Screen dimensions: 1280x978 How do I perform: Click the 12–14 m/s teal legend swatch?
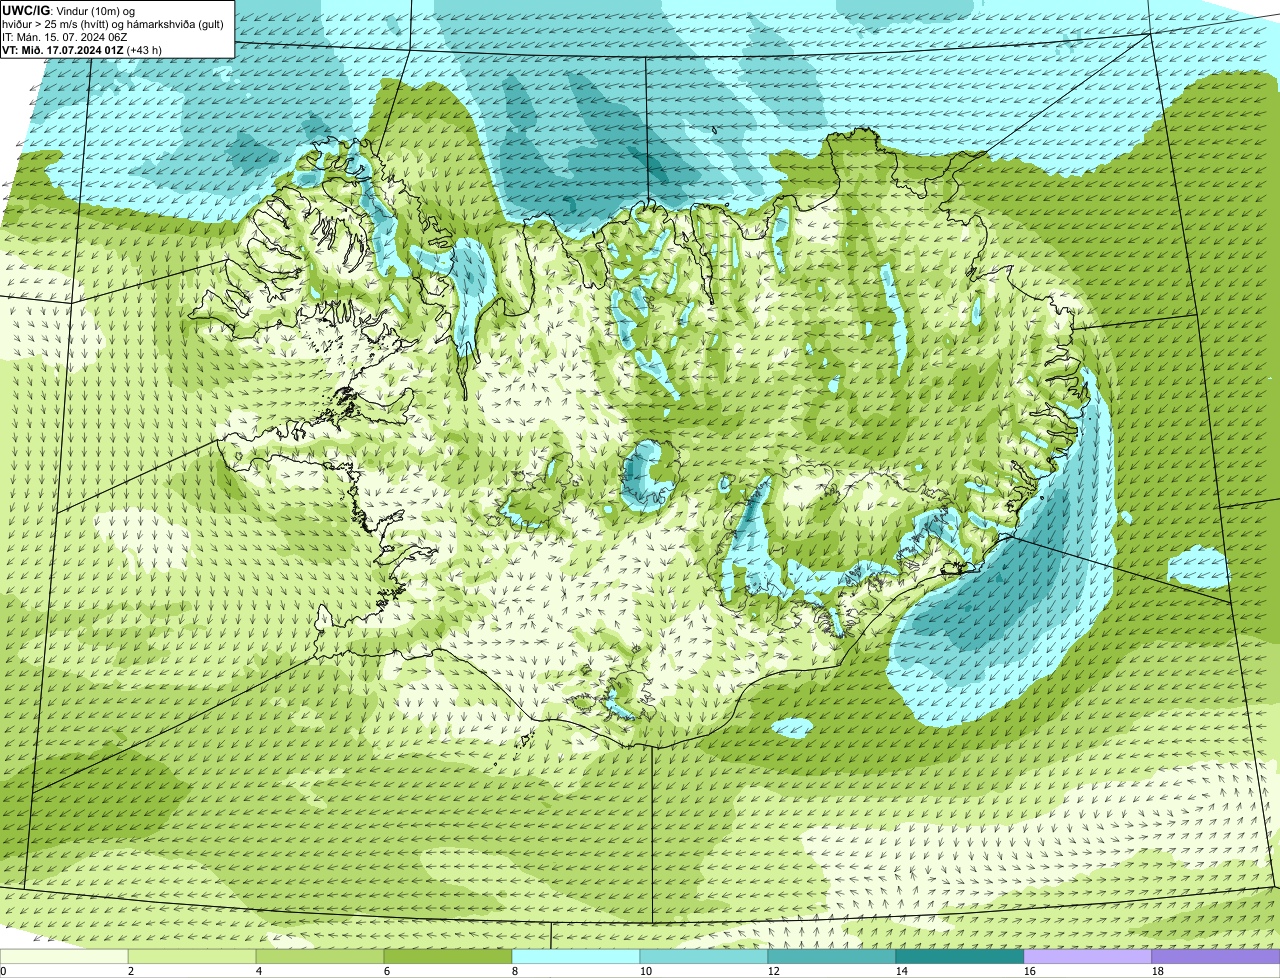point(832,956)
